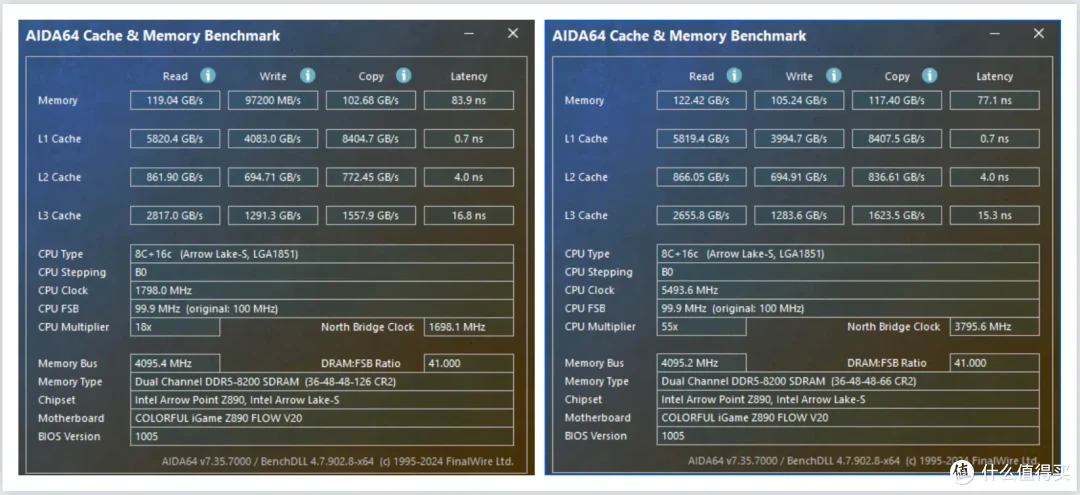The image size is (1080, 495).
Task: Click CPU Multiplier field showing 55x
Action: point(701,326)
